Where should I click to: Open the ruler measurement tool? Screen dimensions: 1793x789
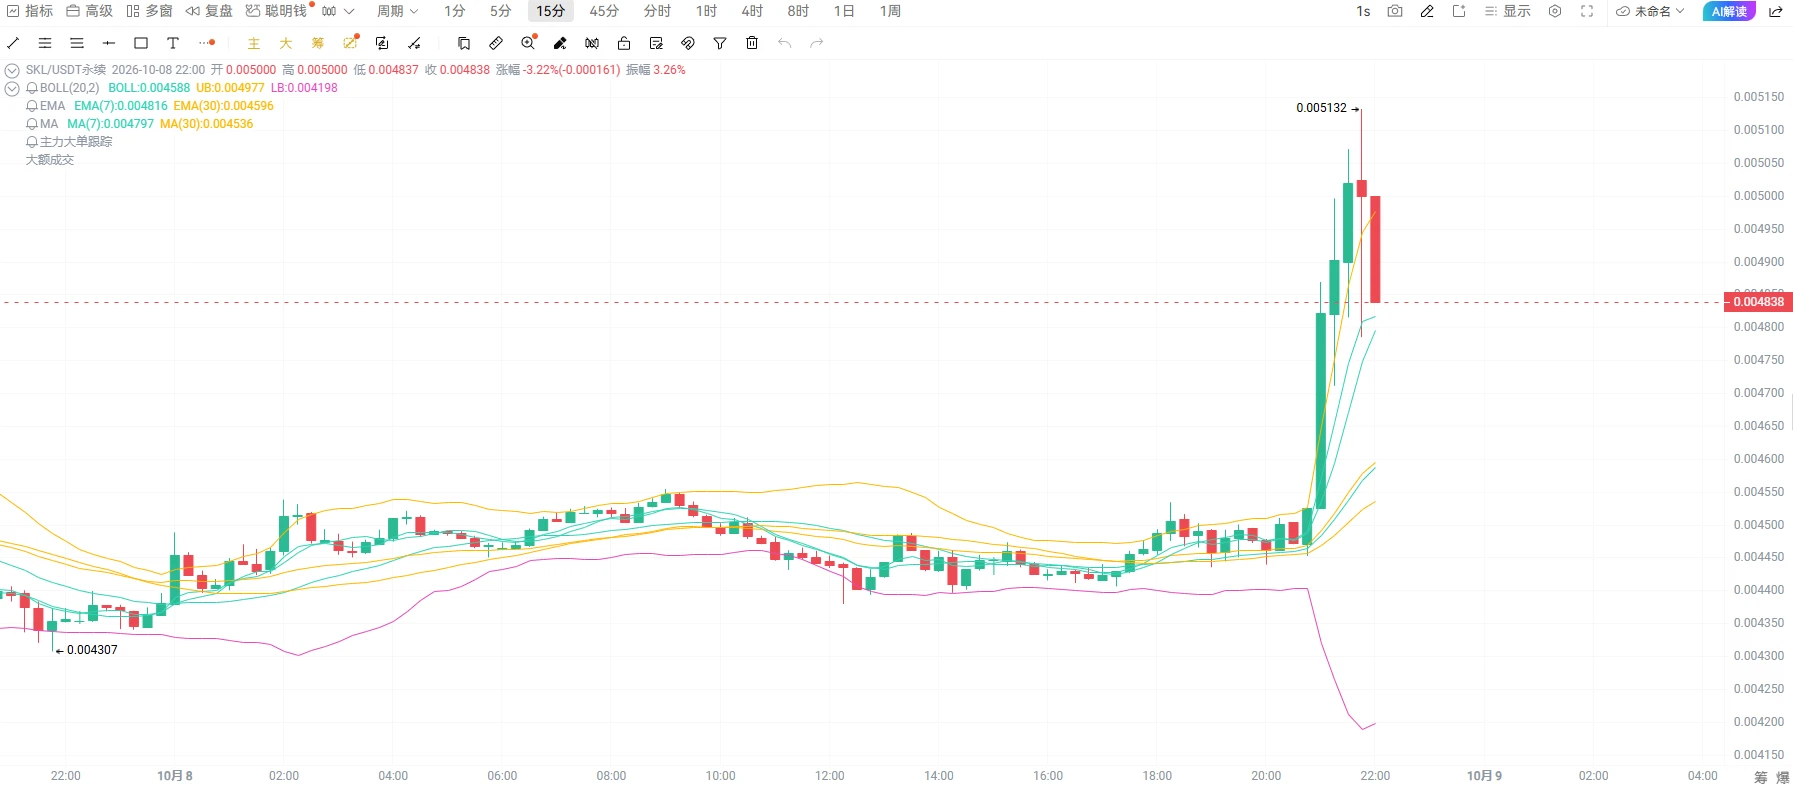click(496, 43)
